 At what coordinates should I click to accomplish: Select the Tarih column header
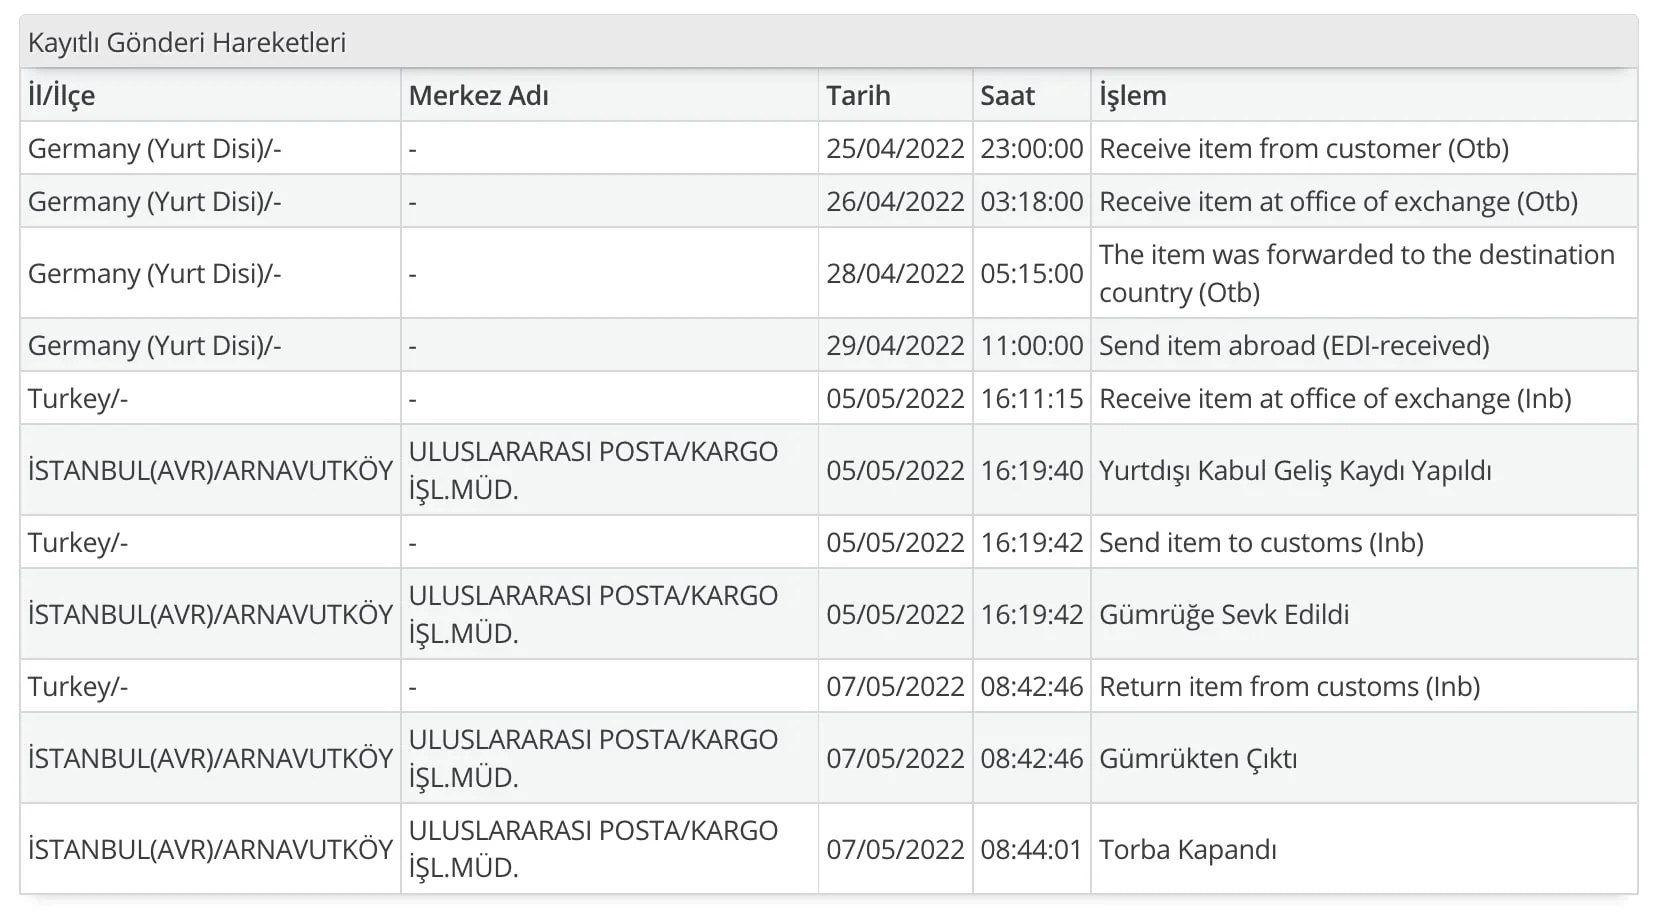[858, 96]
